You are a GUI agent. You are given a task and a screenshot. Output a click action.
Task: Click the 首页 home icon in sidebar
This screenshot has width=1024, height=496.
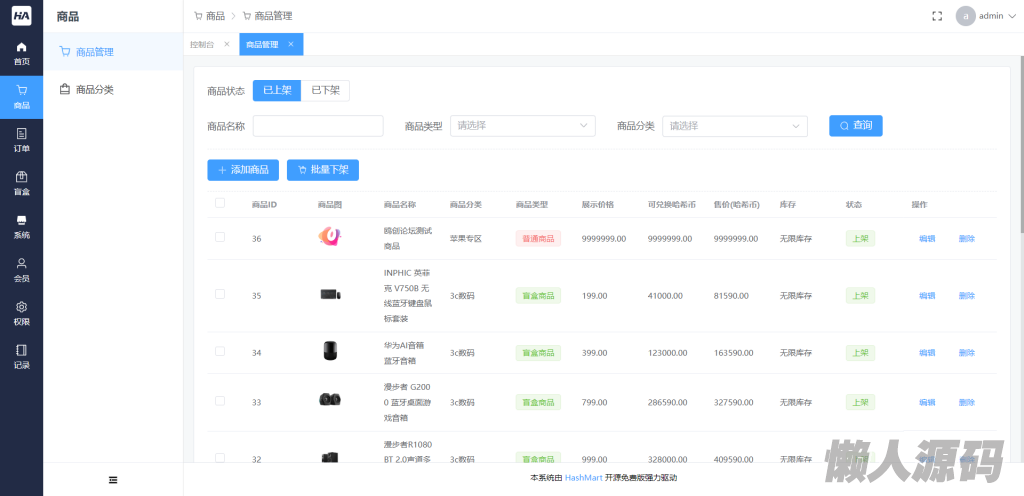click(21, 53)
